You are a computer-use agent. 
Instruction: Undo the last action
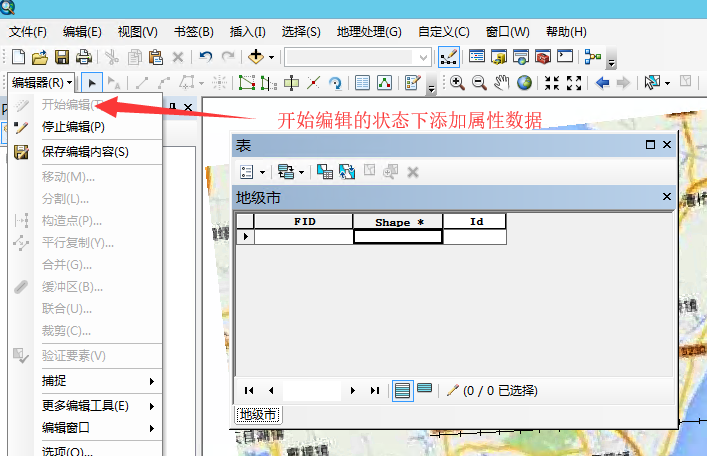206,57
